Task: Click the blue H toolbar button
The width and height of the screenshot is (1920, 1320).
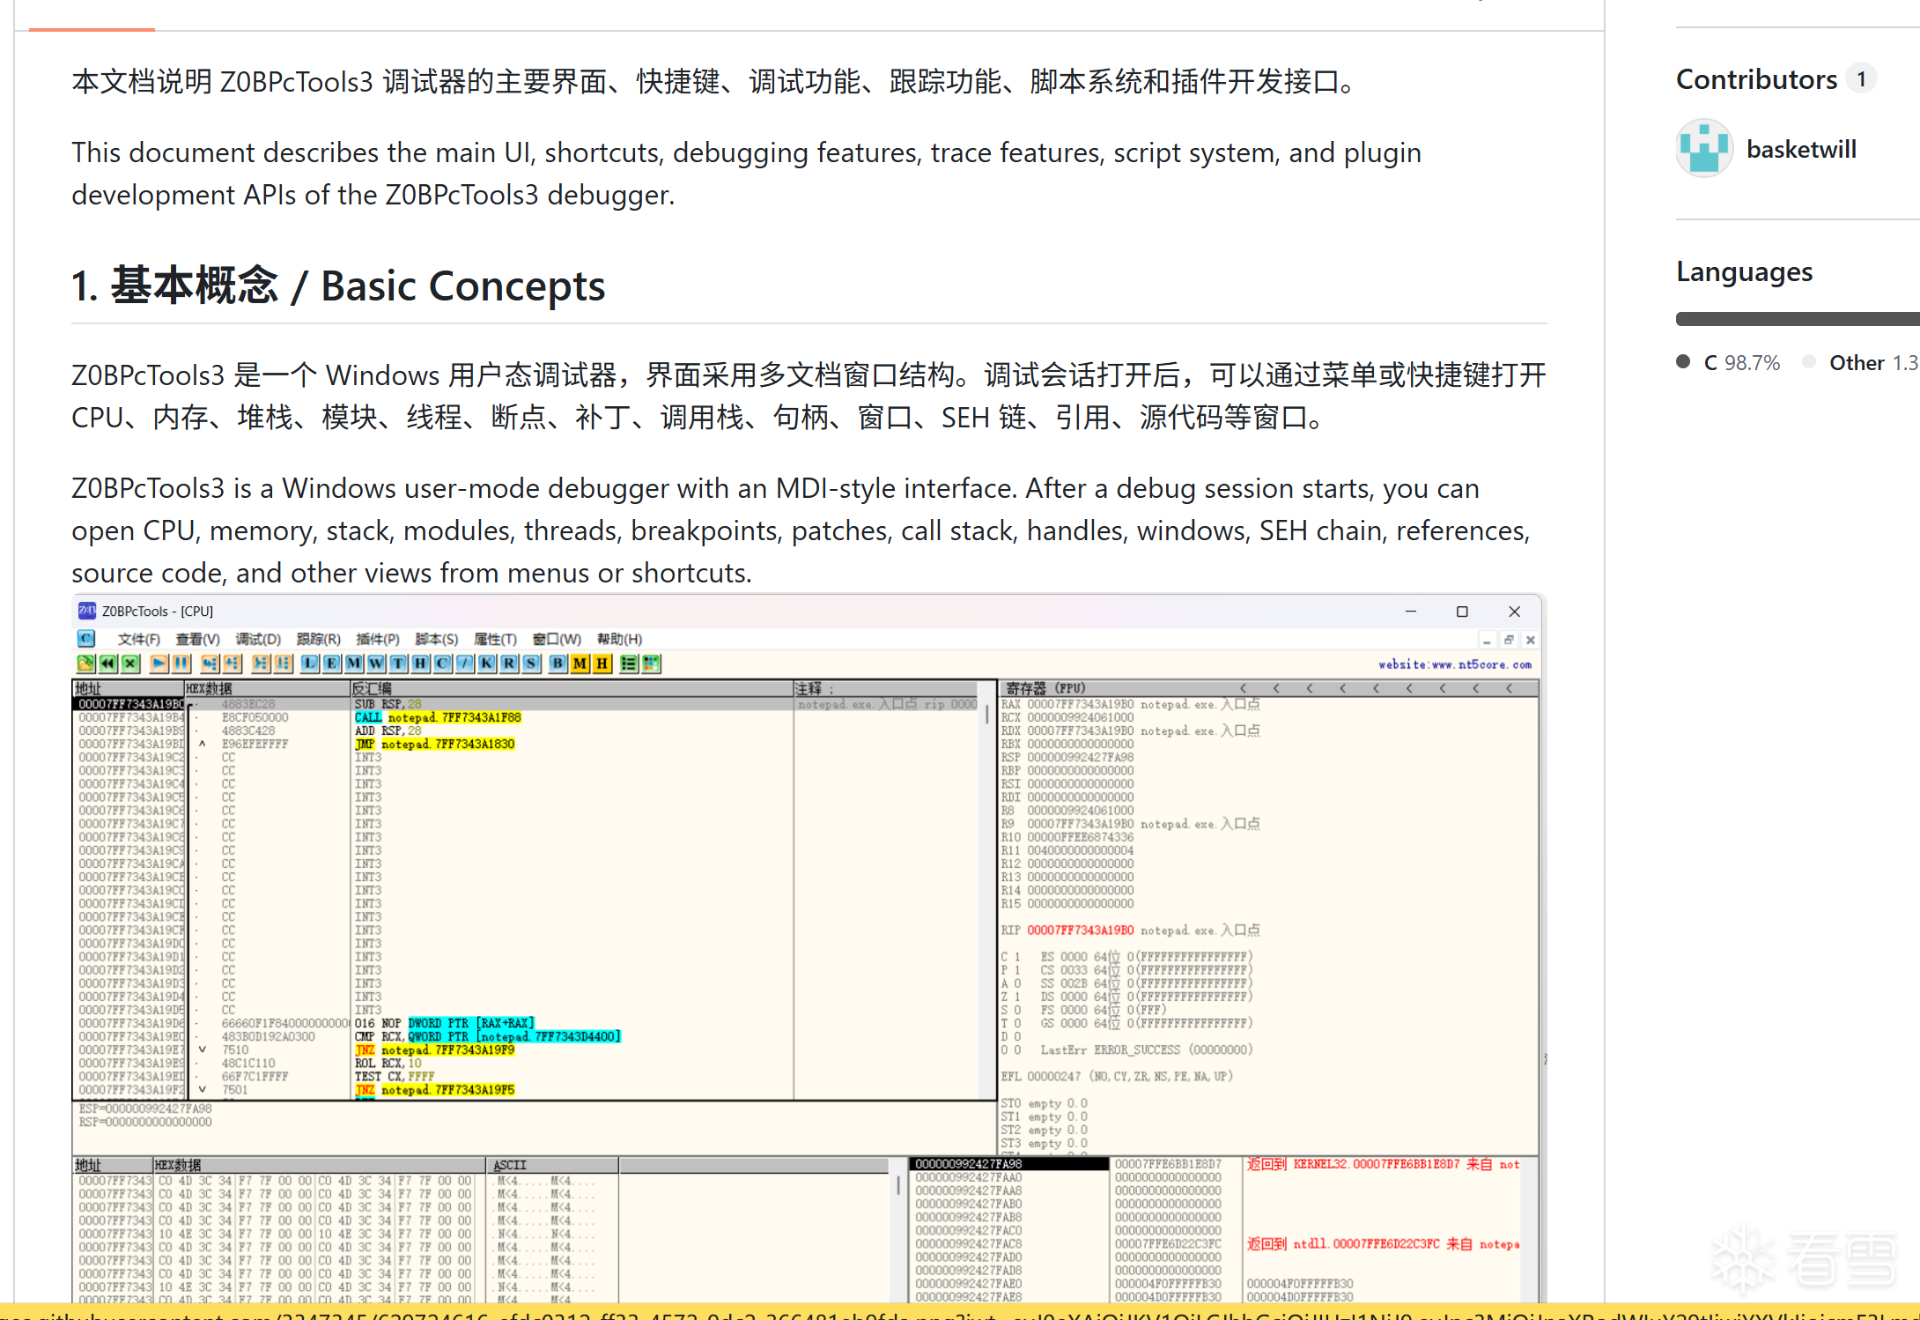Action: 420,663
